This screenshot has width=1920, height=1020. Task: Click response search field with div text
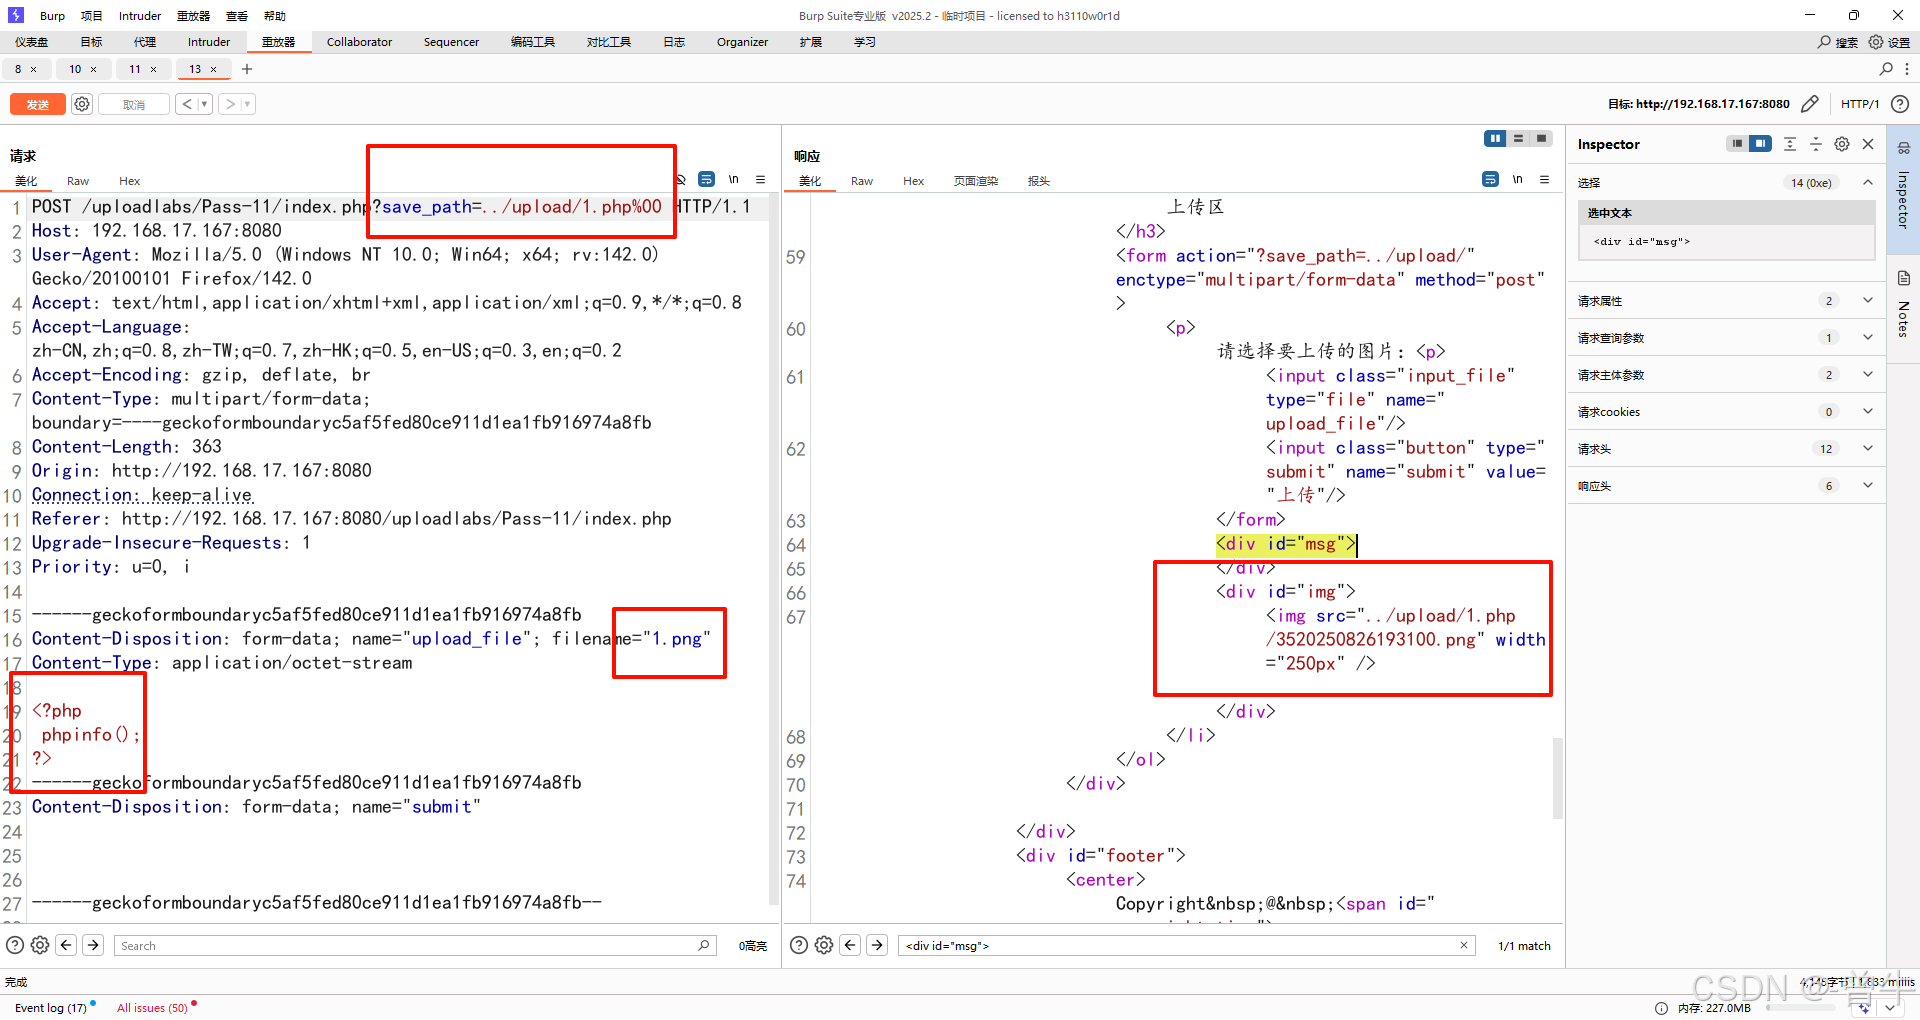[1187, 945]
